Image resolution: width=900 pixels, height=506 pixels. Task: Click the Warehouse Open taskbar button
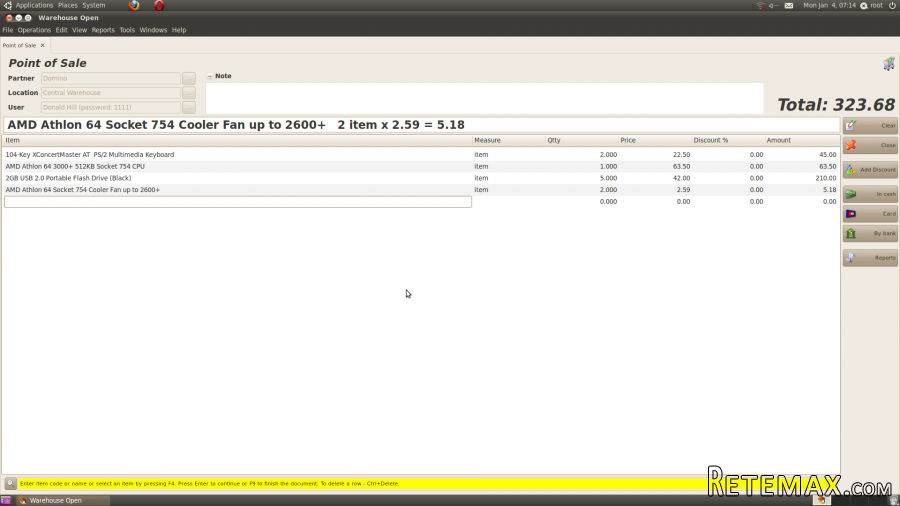(x=62, y=501)
